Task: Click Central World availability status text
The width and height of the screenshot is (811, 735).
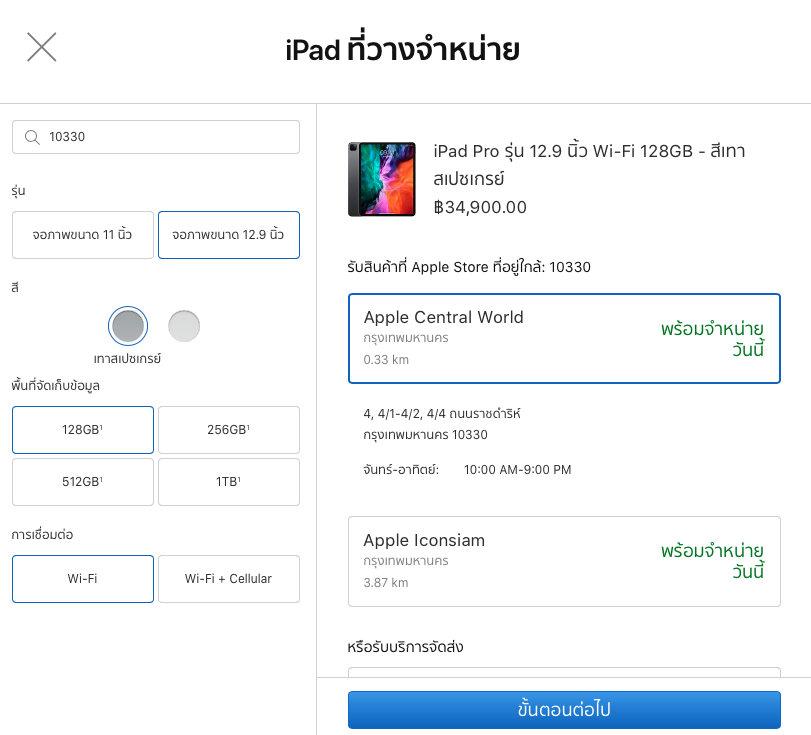Action: (x=712, y=339)
